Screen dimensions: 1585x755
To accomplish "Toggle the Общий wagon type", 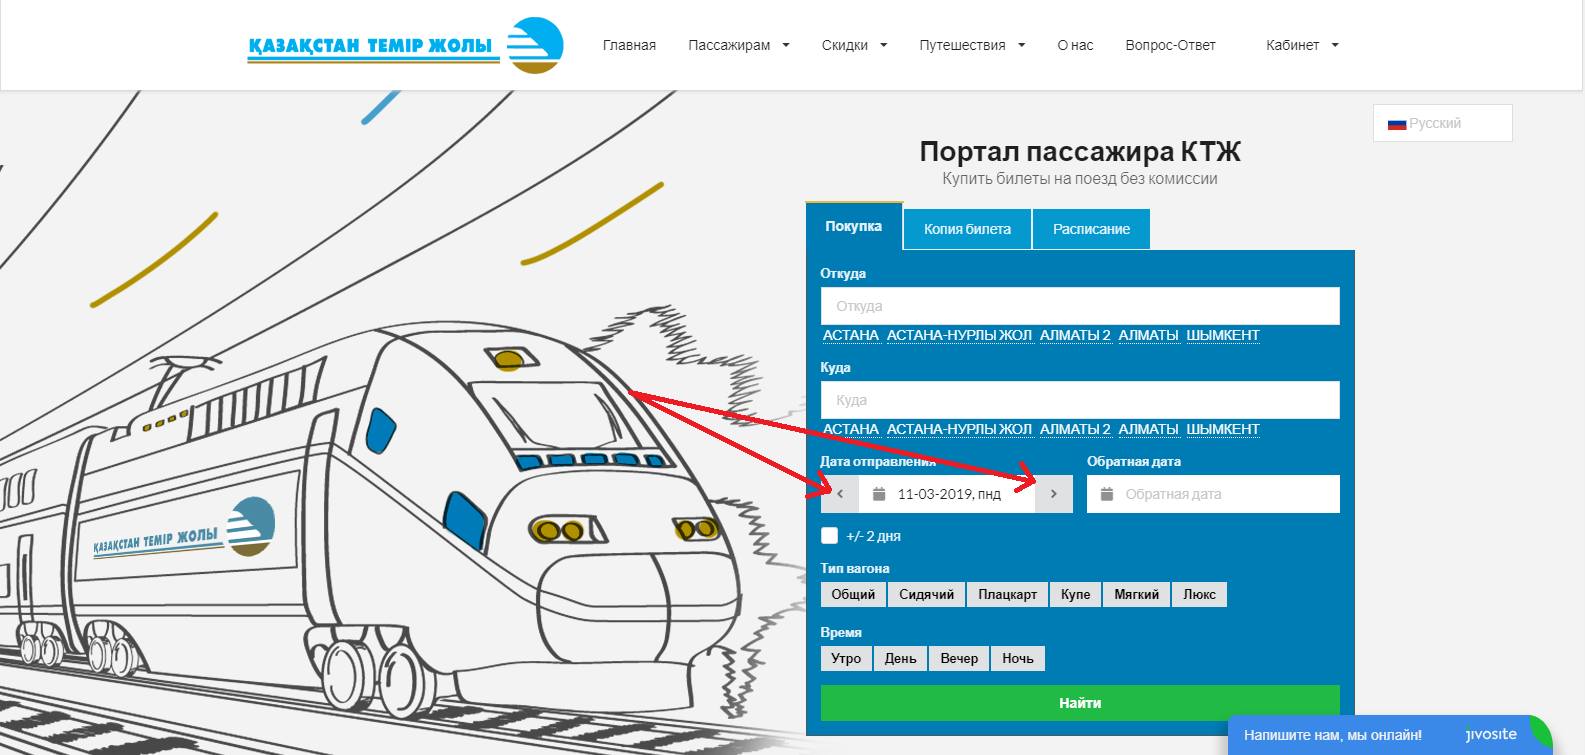I will coord(853,594).
